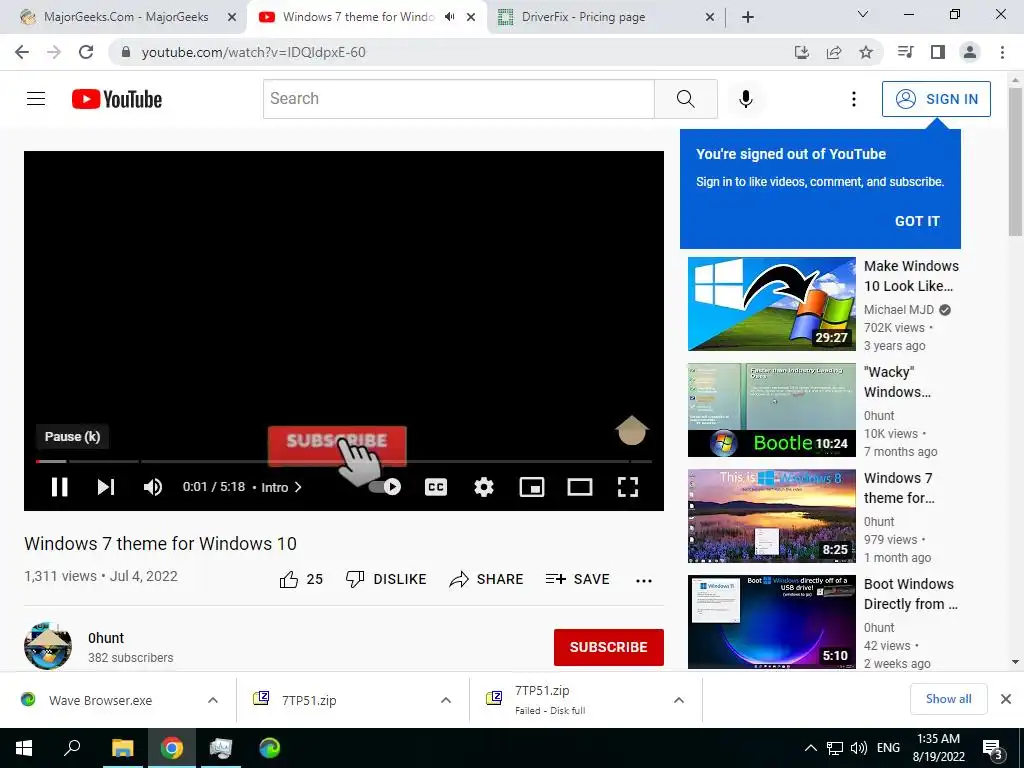Open the Windows Start menu
This screenshot has height=768, width=1024.
click(24, 748)
